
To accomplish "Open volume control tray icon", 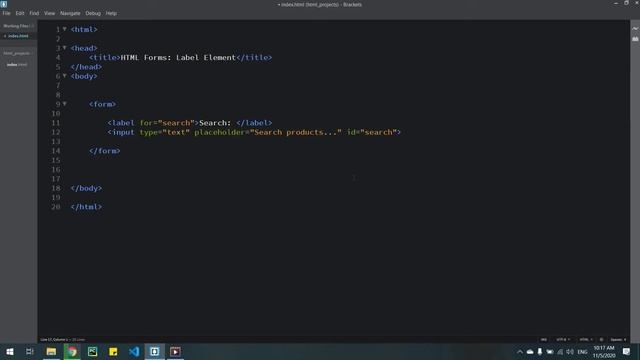I will click(570, 352).
